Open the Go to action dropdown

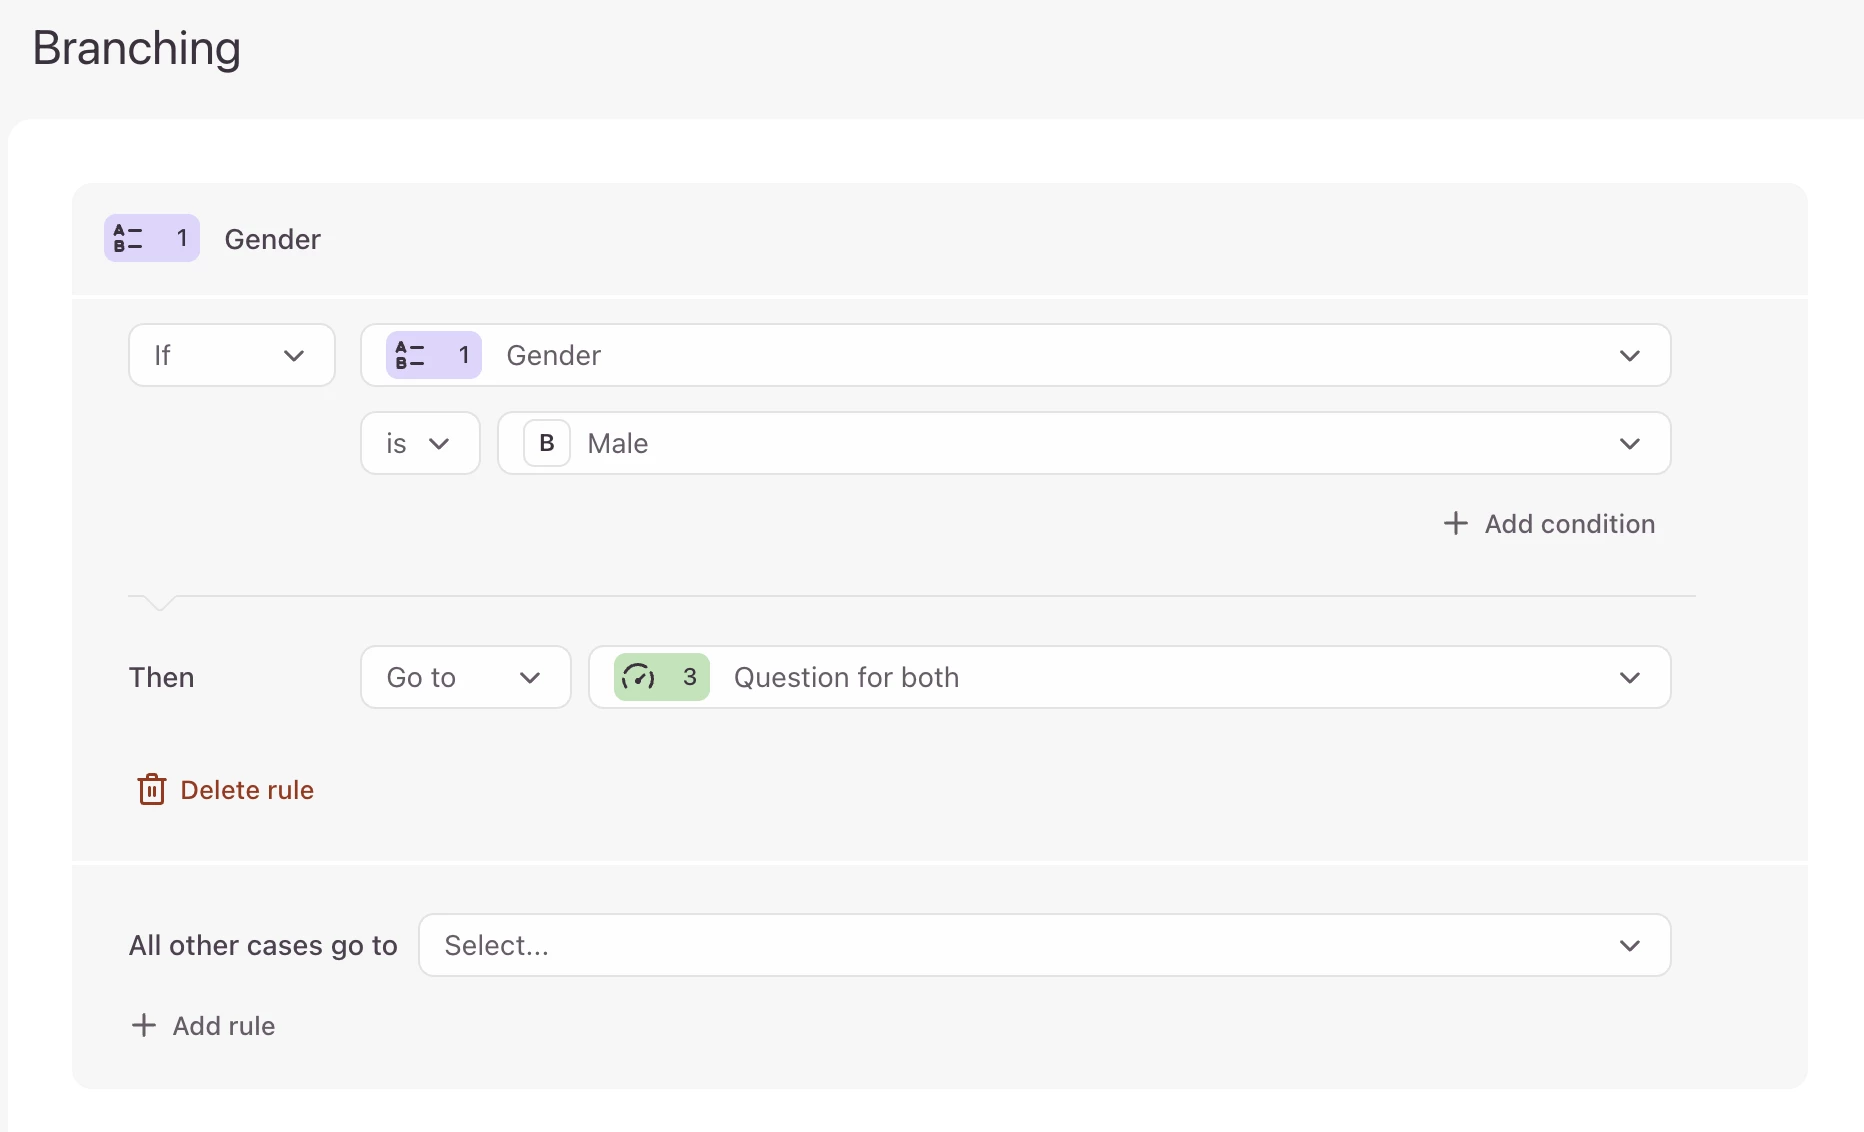(465, 677)
